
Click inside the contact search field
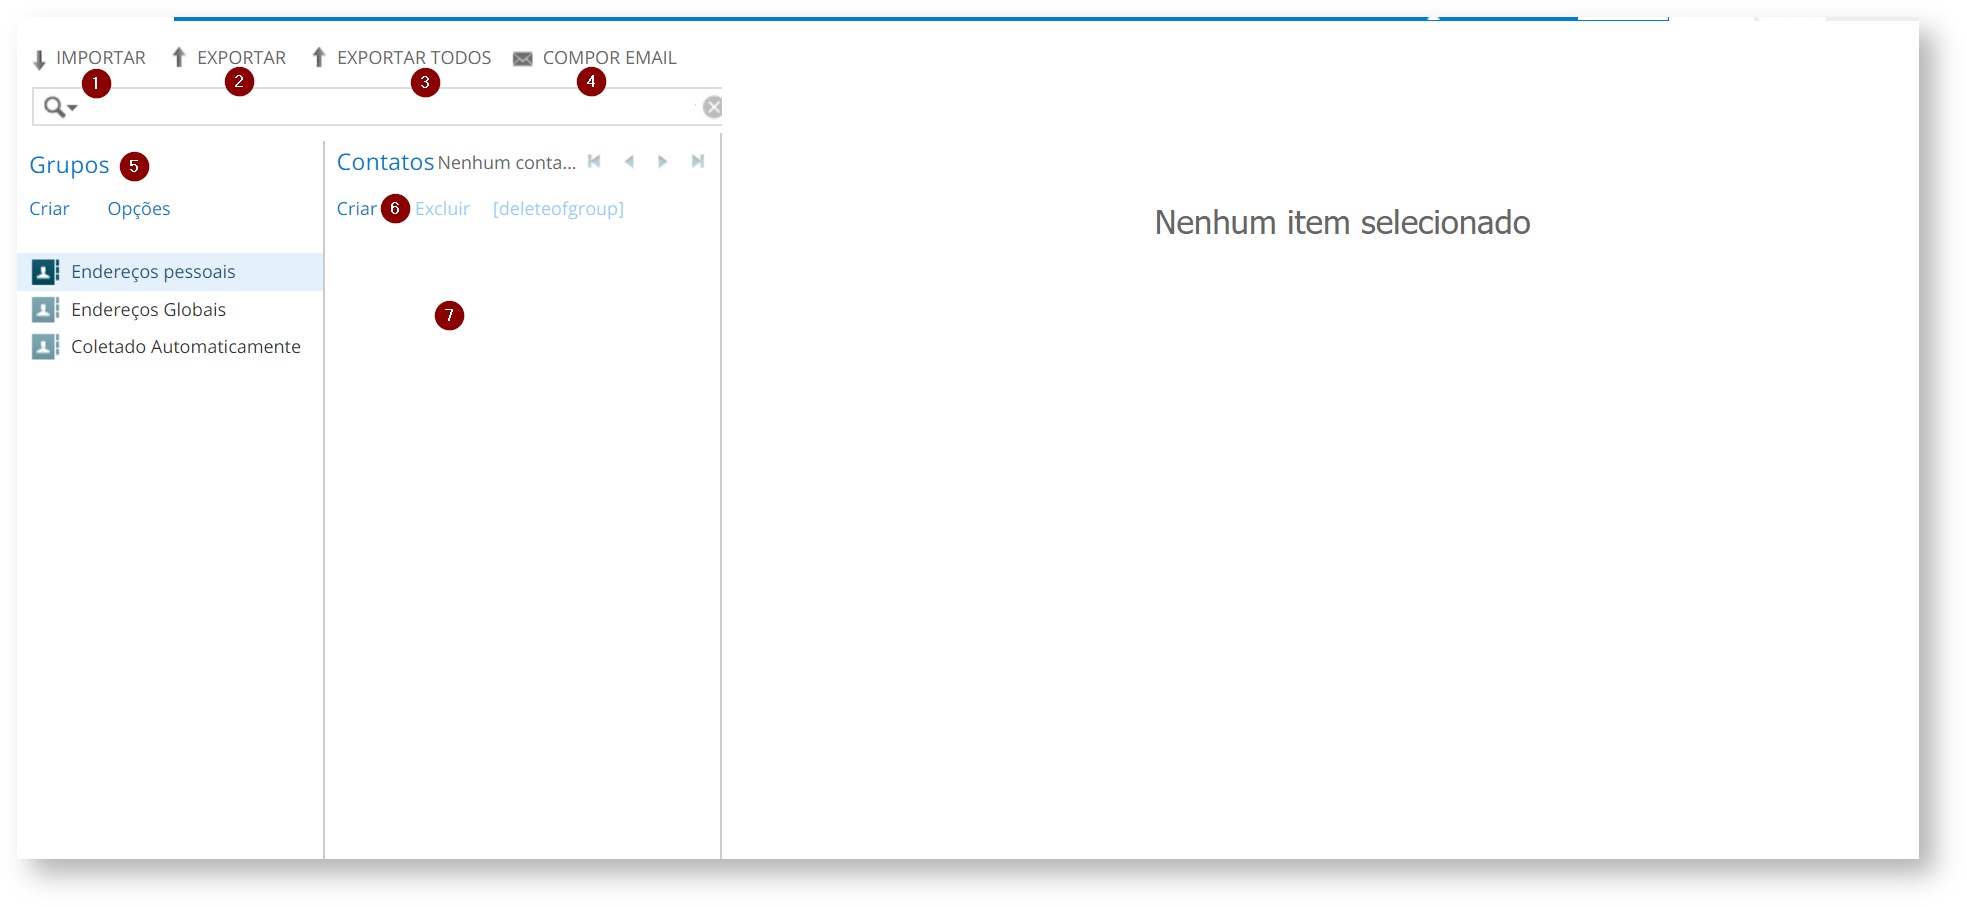click(390, 107)
